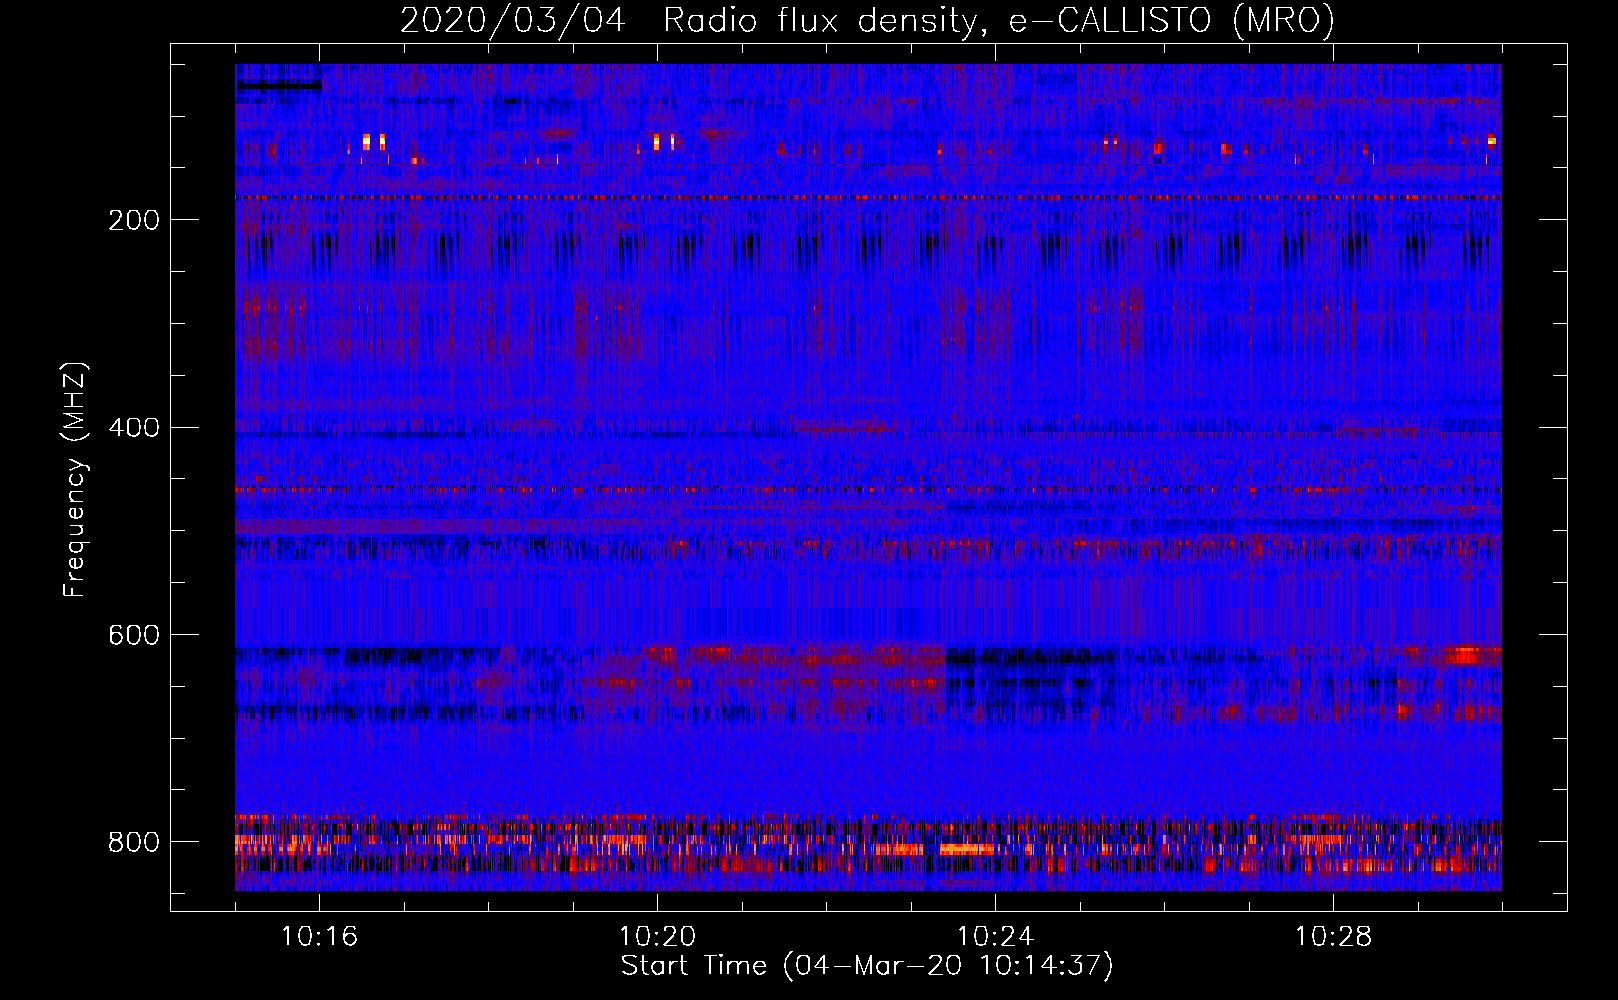The height and width of the screenshot is (1000, 1618).
Task: Click the 10:28 time tick label
Action: click(1333, 936)
